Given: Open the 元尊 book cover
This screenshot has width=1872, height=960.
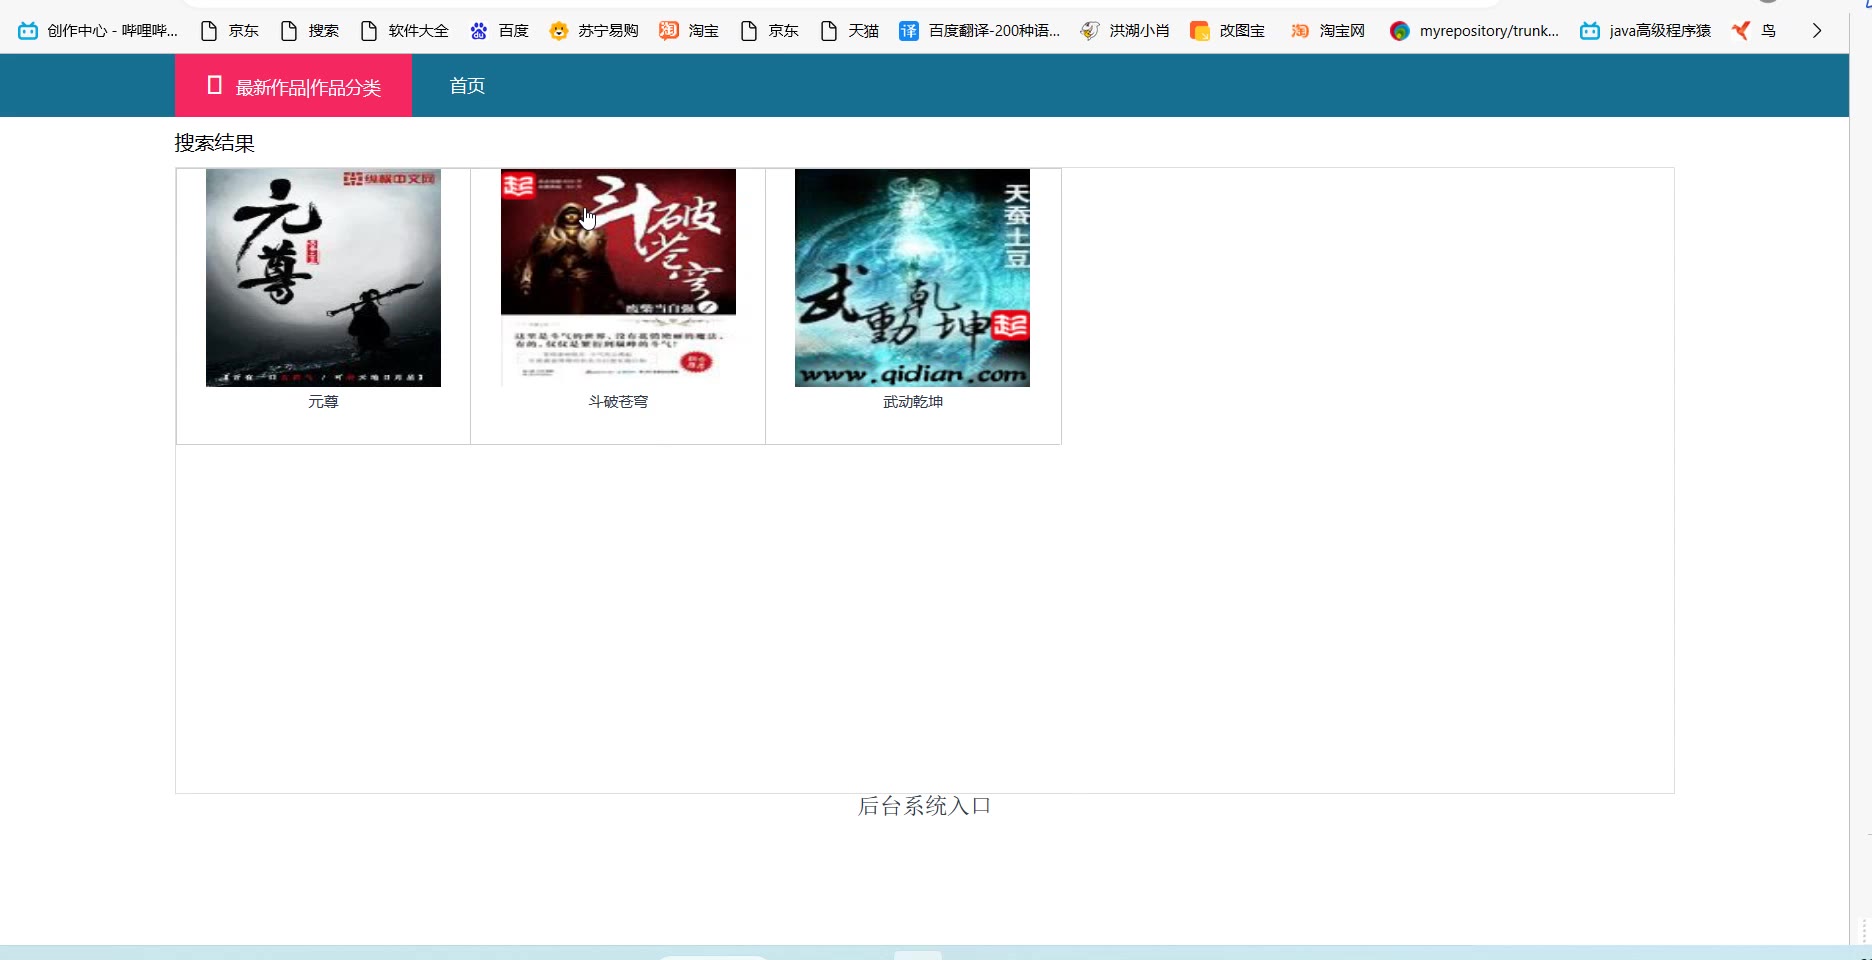Looking at the screenshot, I should tap(323, 278).
